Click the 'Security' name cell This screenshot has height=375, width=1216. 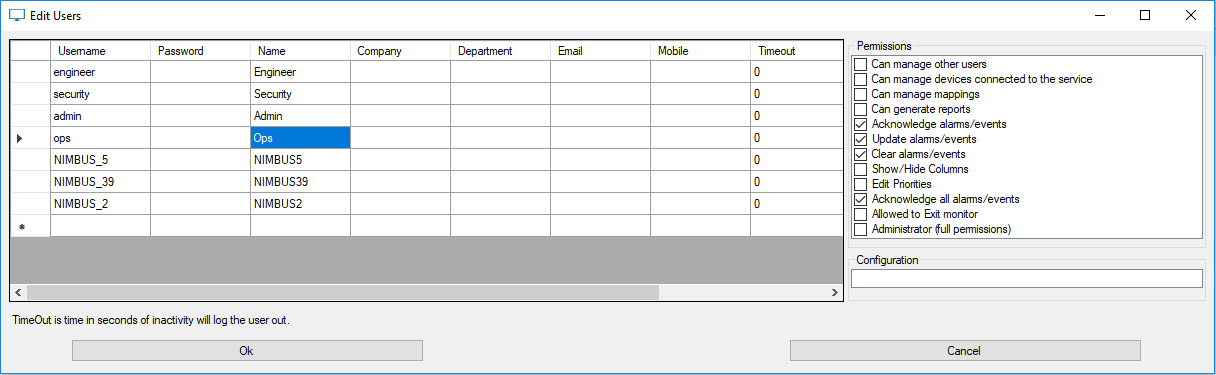(300, 94)
